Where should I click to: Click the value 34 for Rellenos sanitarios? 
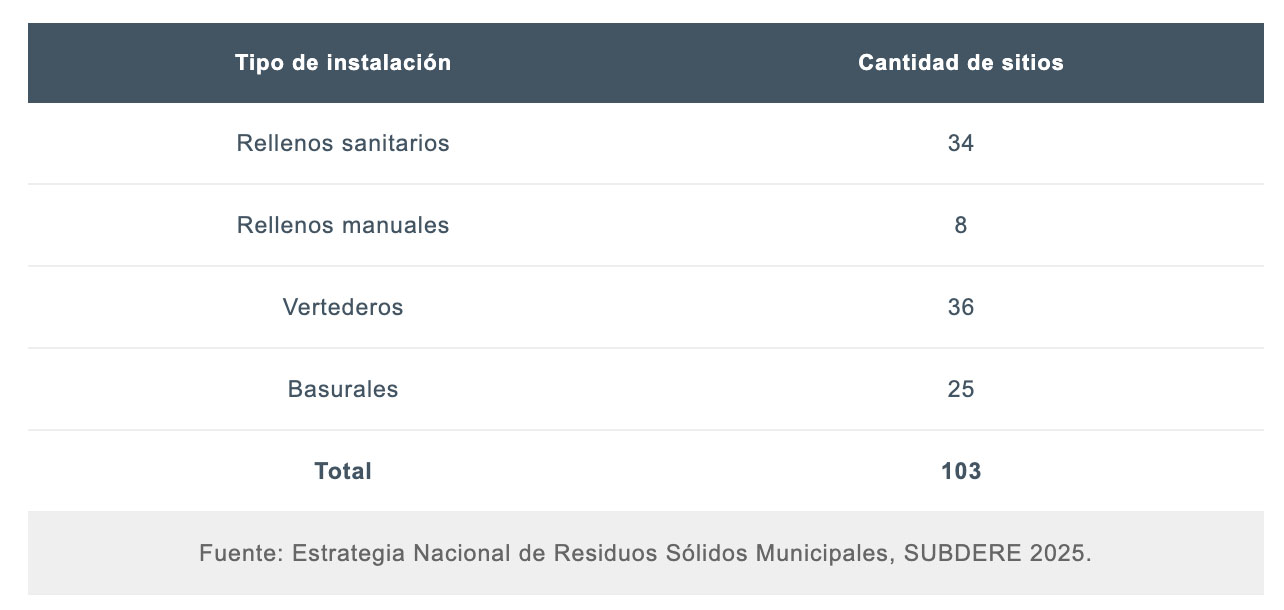[x=960, y=144]
